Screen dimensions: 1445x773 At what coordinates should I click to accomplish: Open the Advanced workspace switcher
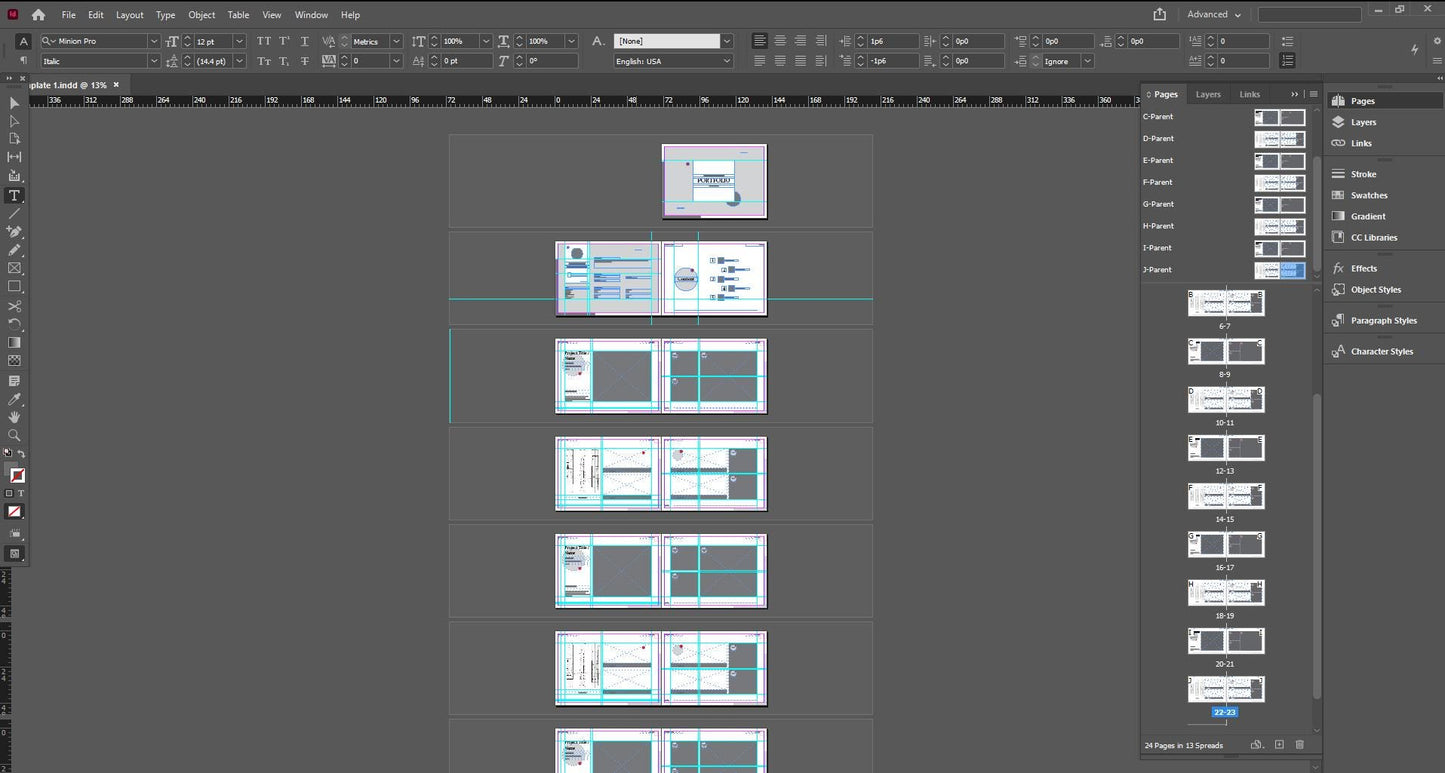[x=1213, y=15]
